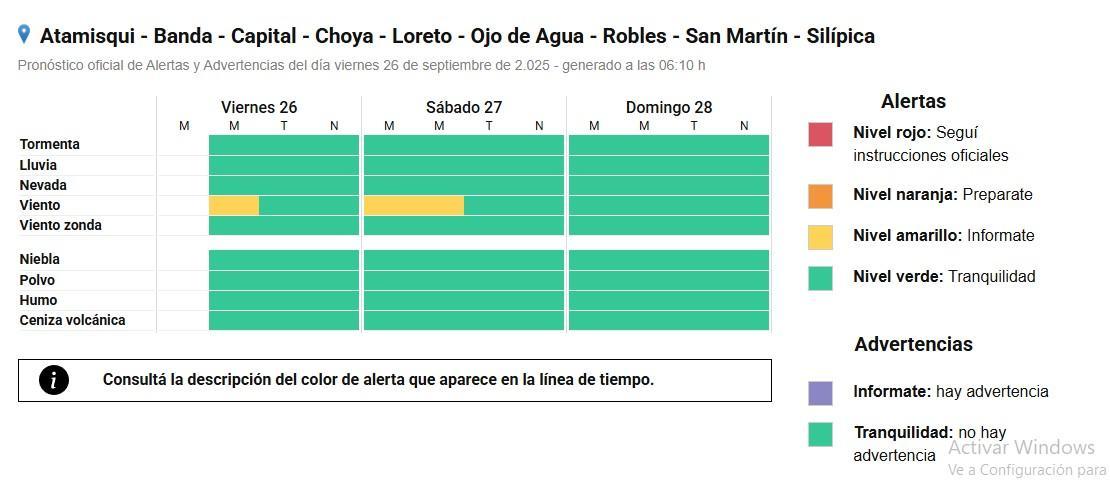Click the green Nivel verde swatch
Viewport: 1110px width, 483px height.
[820, 278]
